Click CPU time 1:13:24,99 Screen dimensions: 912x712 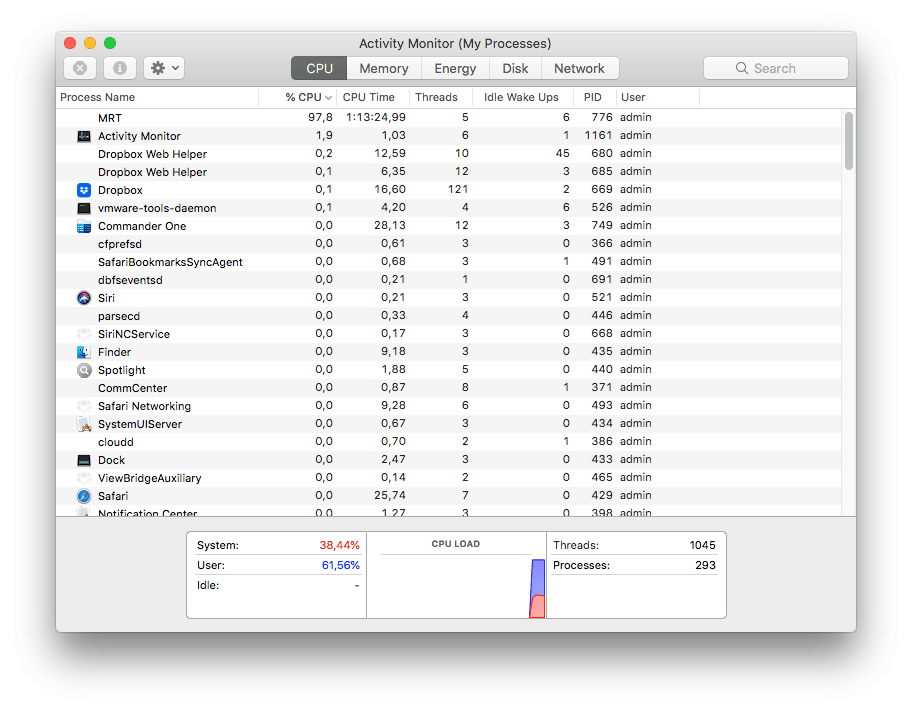(376, 118)
